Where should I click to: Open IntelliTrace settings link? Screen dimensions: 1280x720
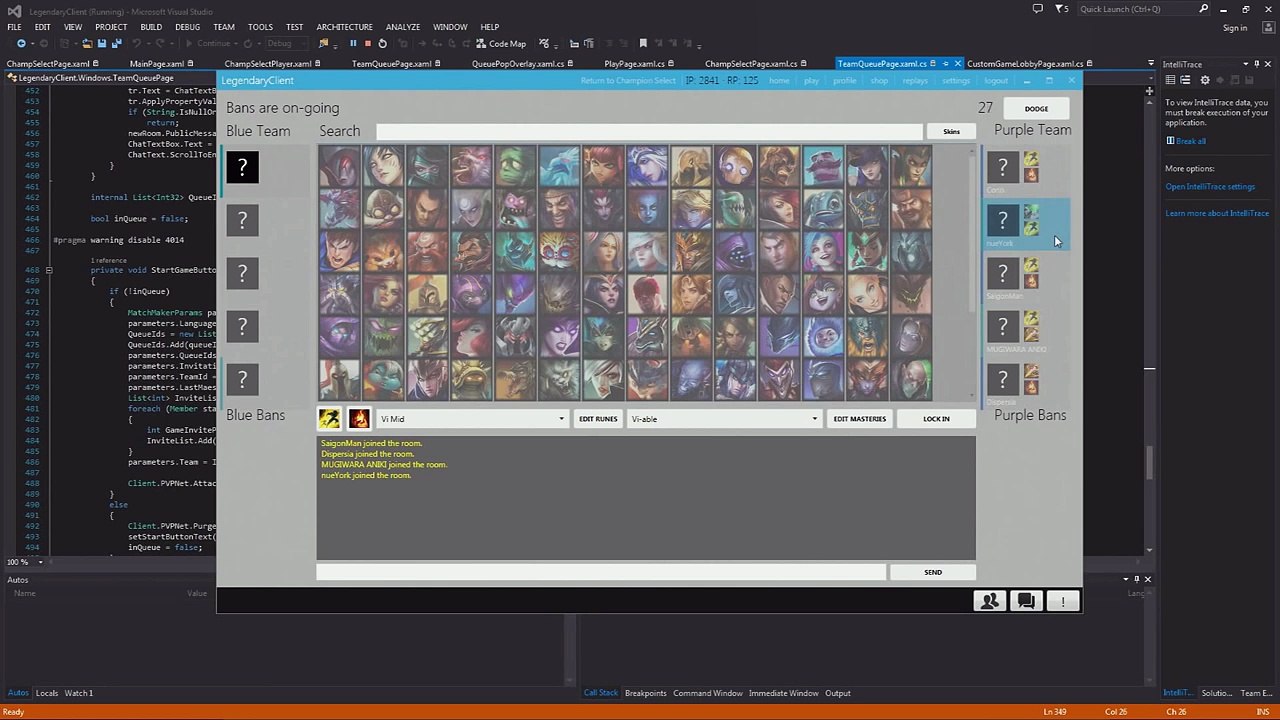pos(1209,187)
